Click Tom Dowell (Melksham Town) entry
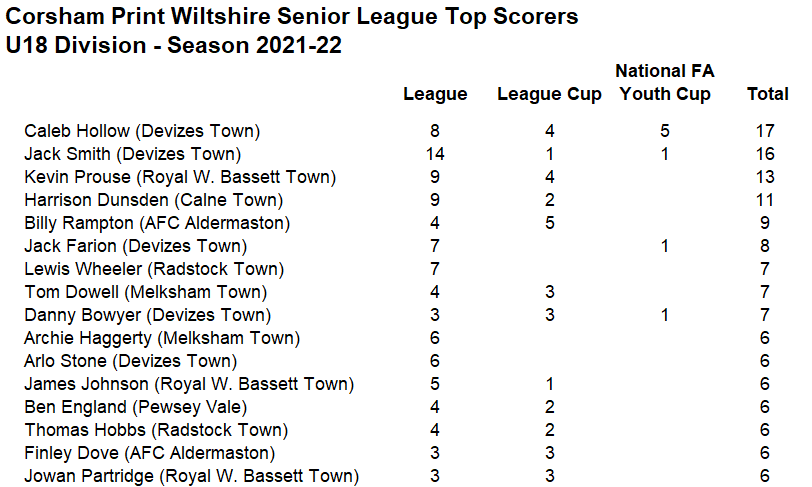This screenshot has width=812, height=487. (145, 292)
